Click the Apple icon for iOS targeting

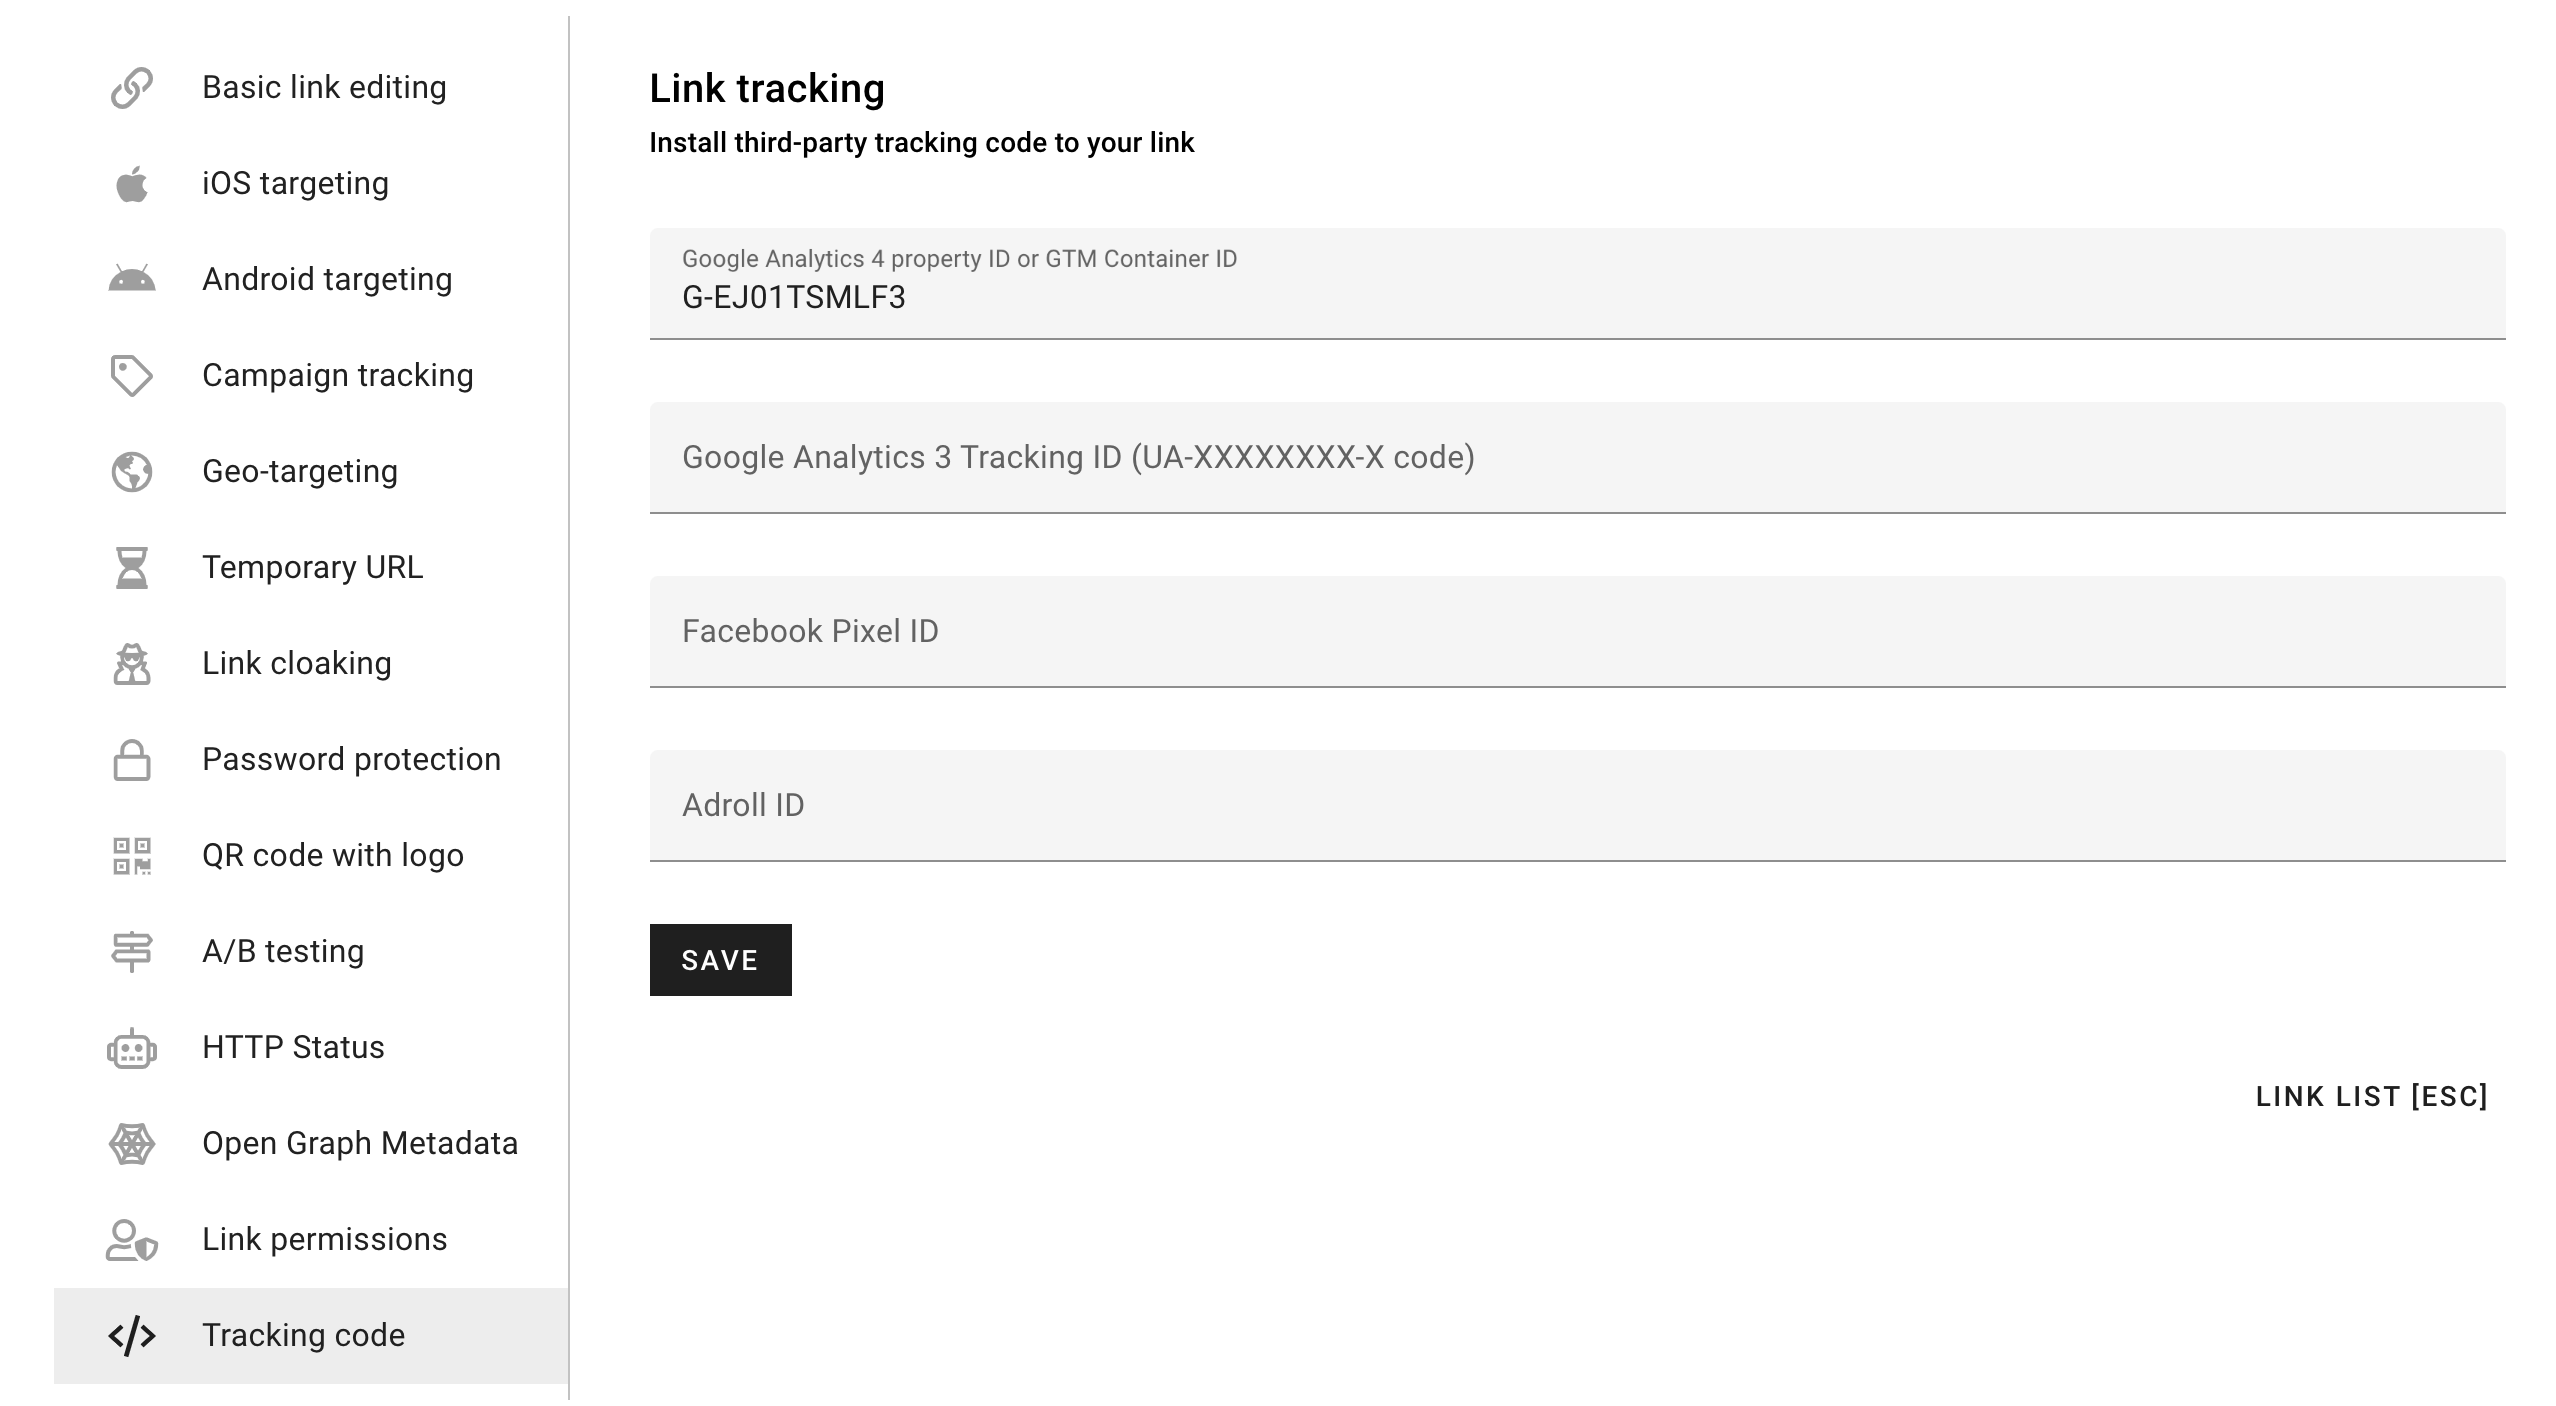point(131,184)
